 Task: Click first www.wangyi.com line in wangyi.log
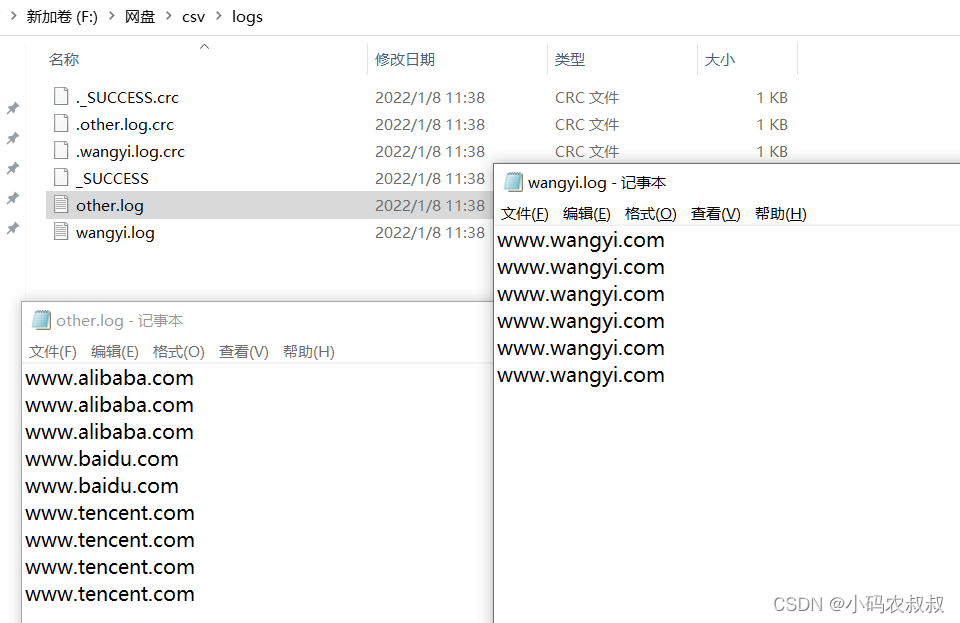click(581, 240)
